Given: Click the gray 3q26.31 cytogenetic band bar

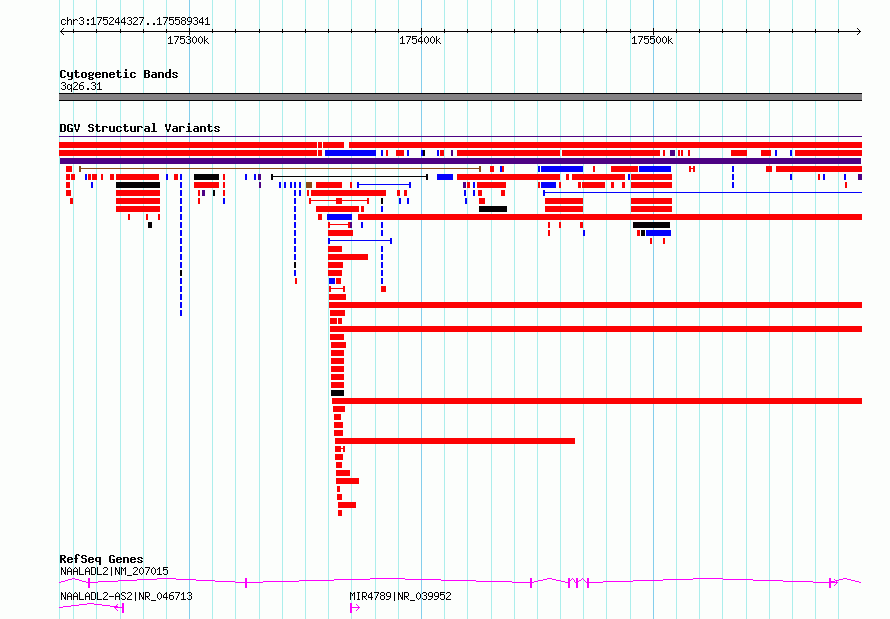Looking at the screenshot, I should [460, 97].
